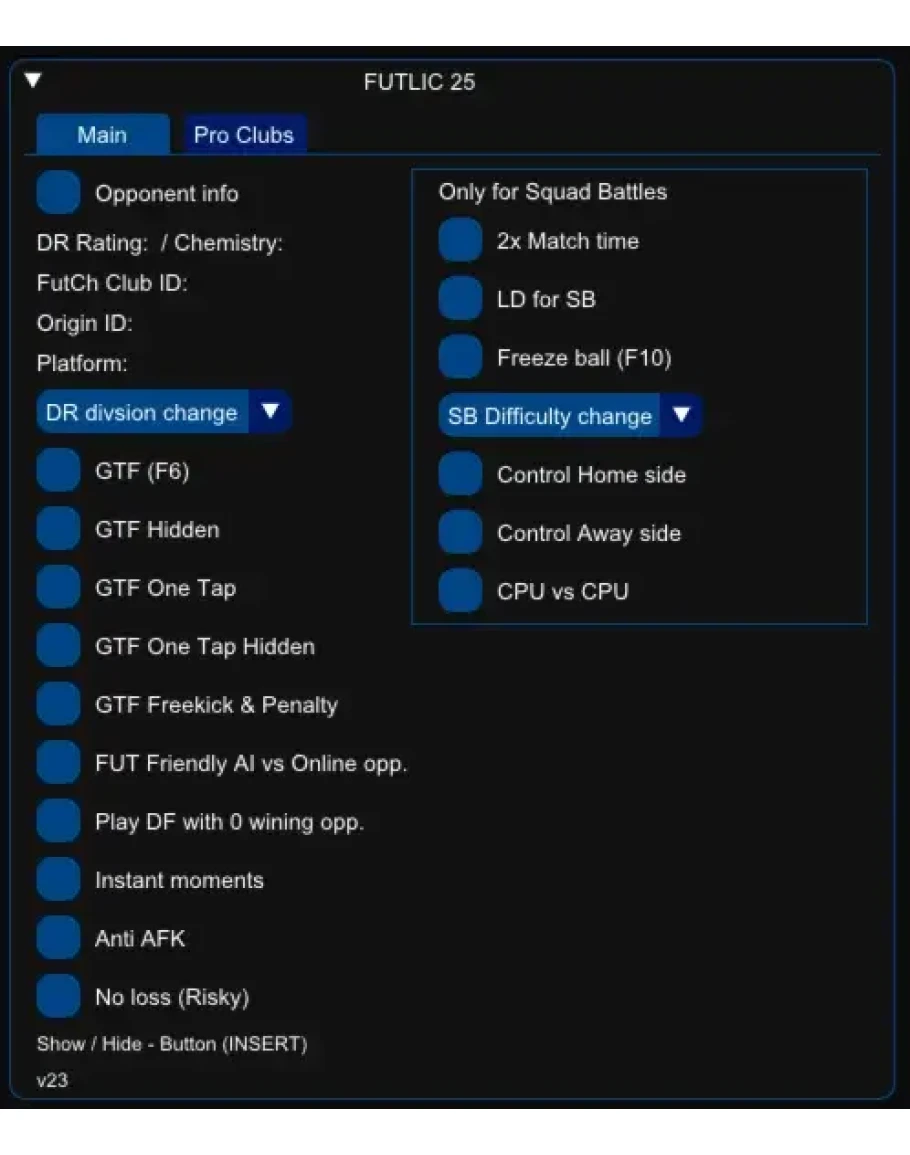
Task: Open the SB Difficulty change dropdown
Action: point(682,415)
